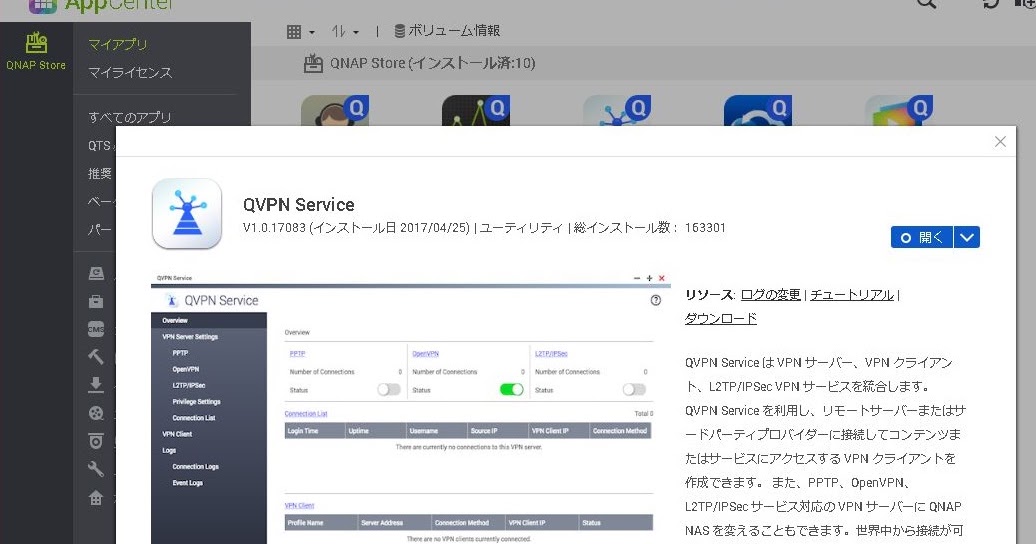
Task: Select マイアプリ in the sidebar
Action: [x=118, y=44]
